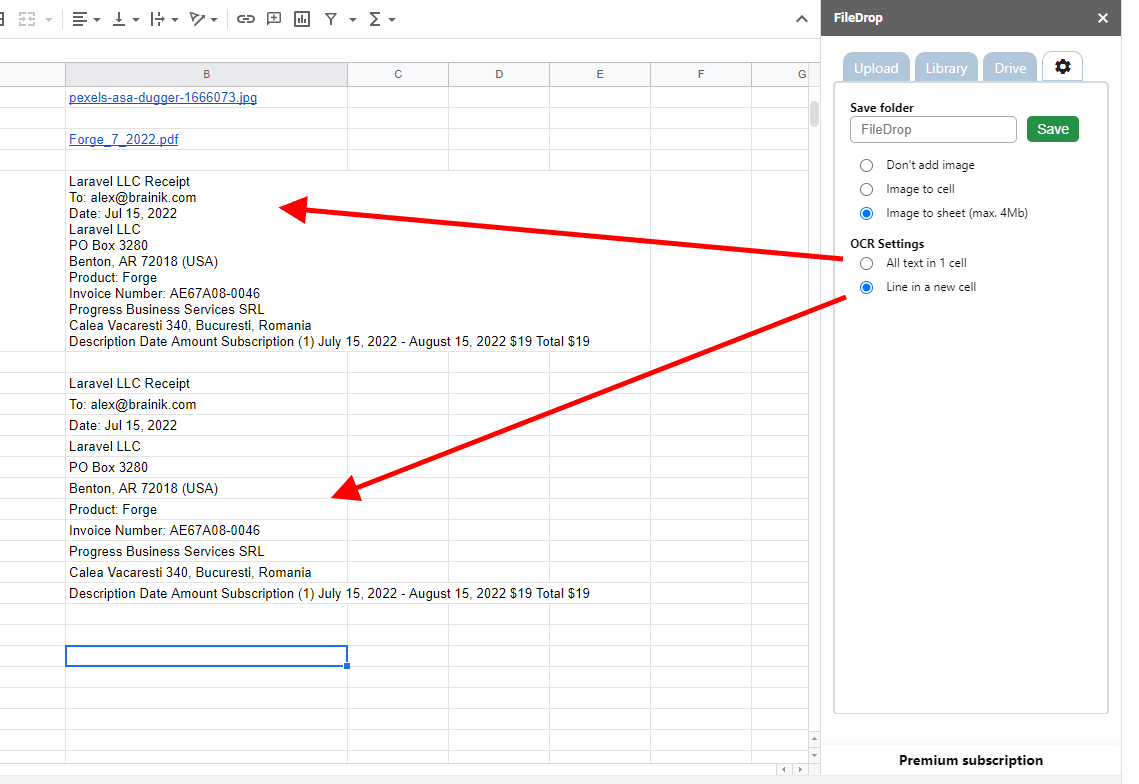Select the single-line 'Laravel LLC Receipt' cell
This screenshot has width=1139, height=784.
tap(206, 384)
